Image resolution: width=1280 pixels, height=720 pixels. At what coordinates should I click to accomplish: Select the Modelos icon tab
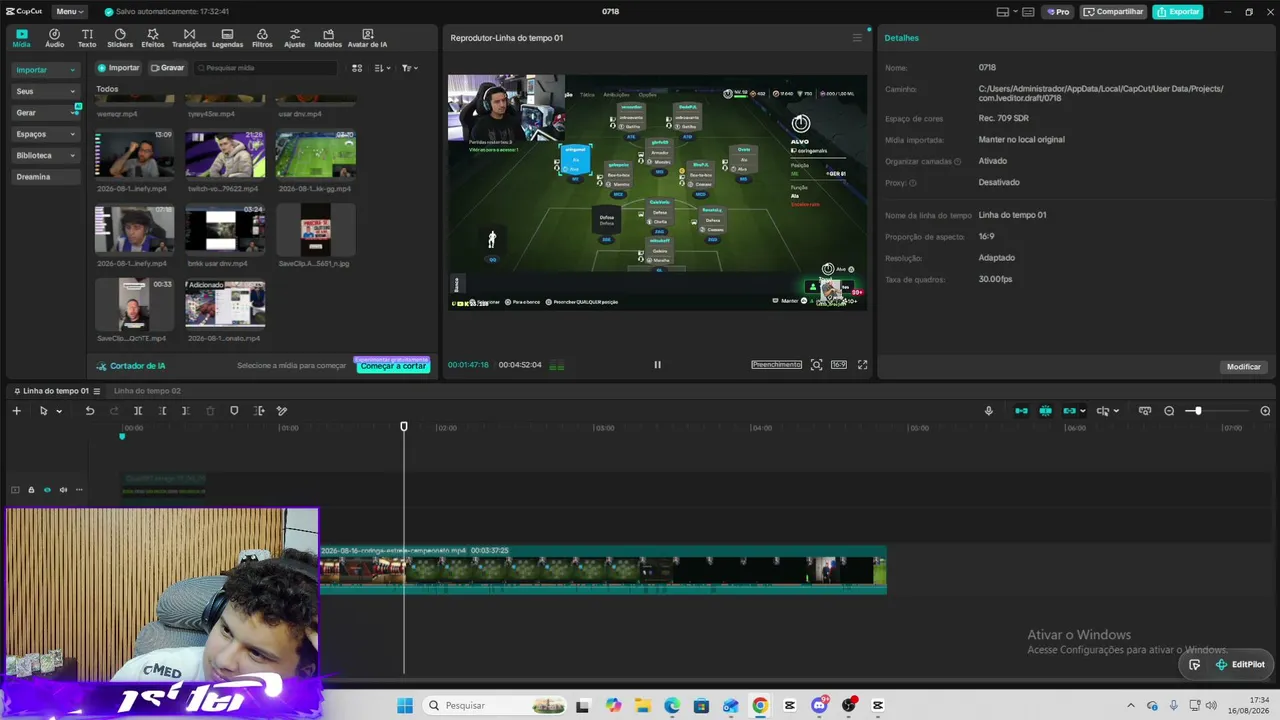328,38
